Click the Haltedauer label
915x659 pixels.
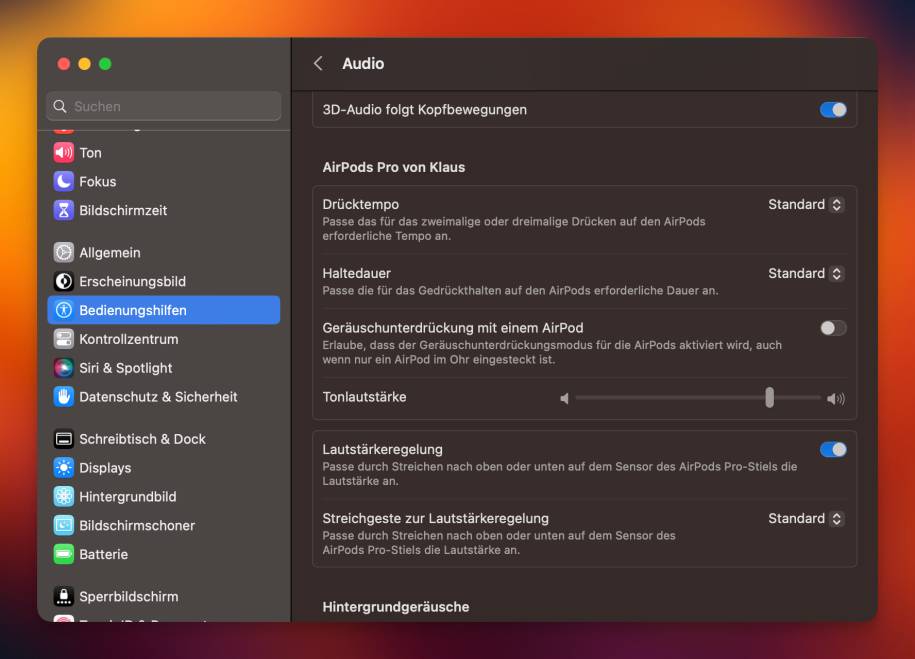click(357, 274)
